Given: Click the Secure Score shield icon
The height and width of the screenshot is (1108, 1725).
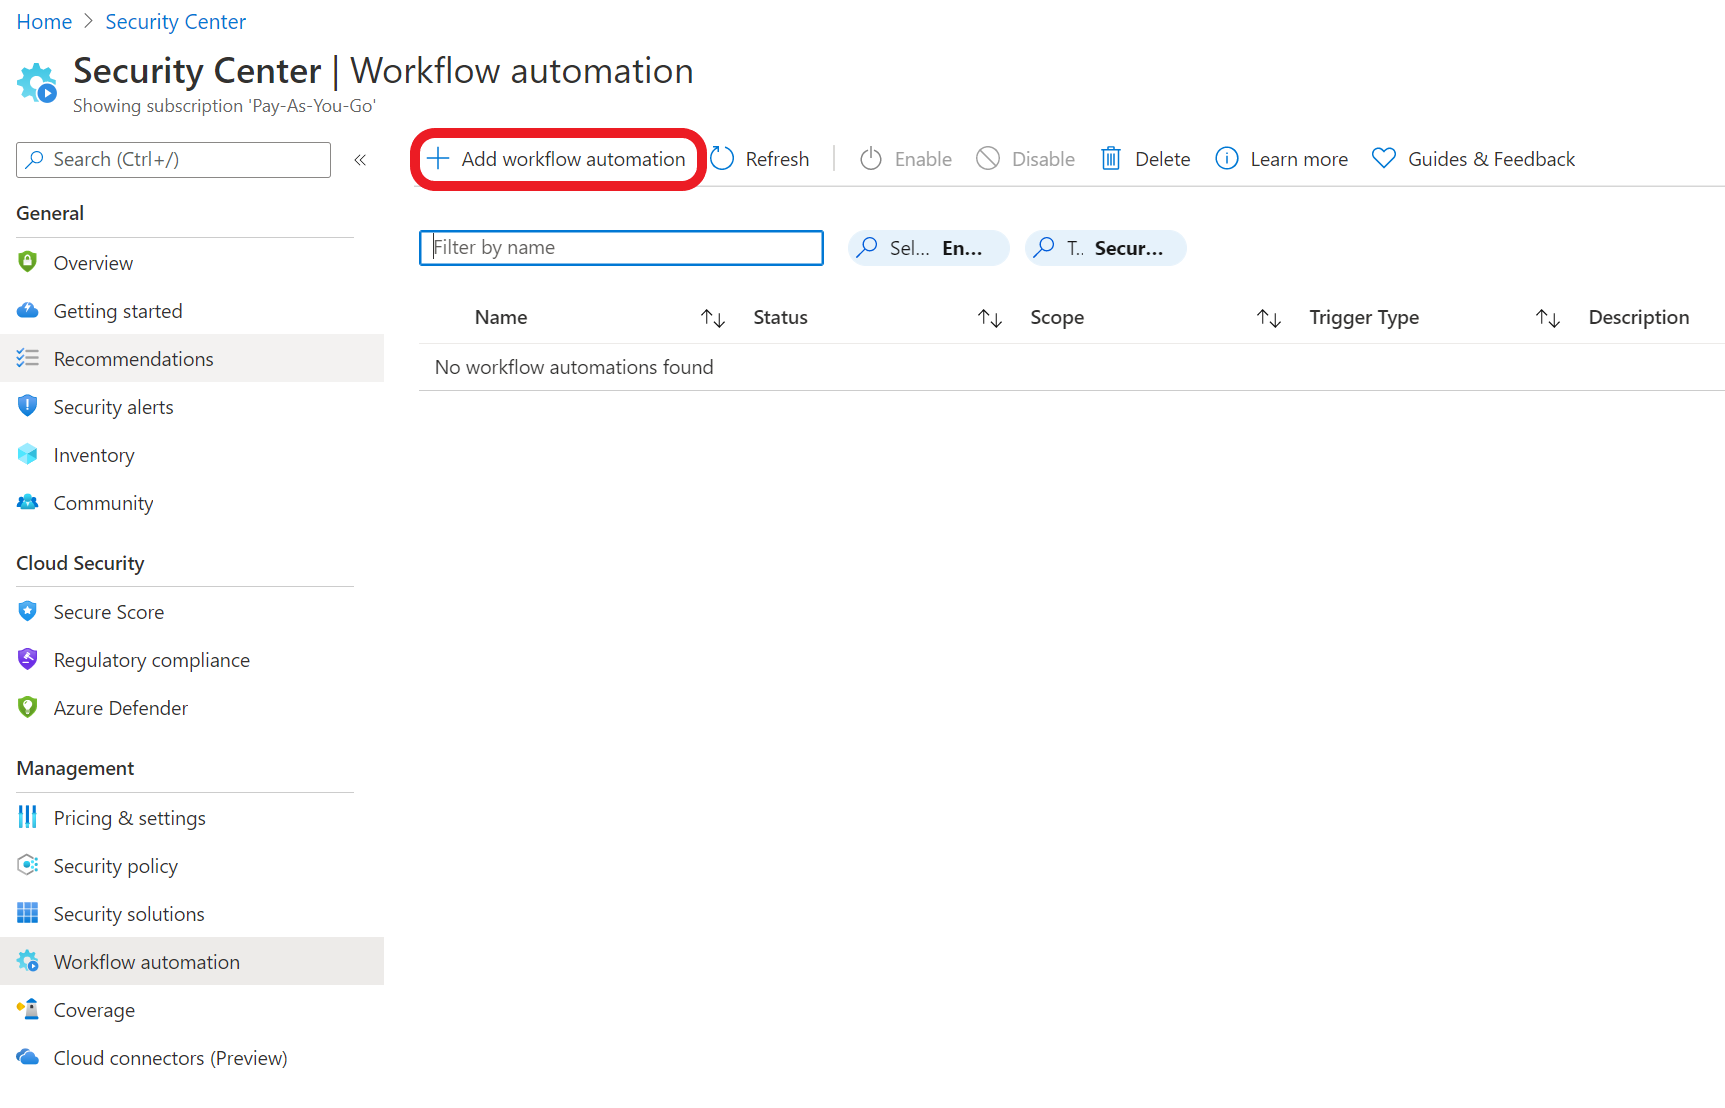Looking at the screenshot, I should click(x=28, y=611).
